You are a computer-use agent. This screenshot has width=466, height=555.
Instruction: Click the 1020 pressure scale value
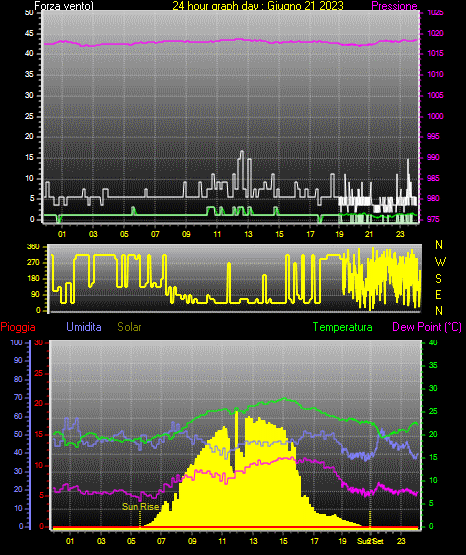[435, 33]
